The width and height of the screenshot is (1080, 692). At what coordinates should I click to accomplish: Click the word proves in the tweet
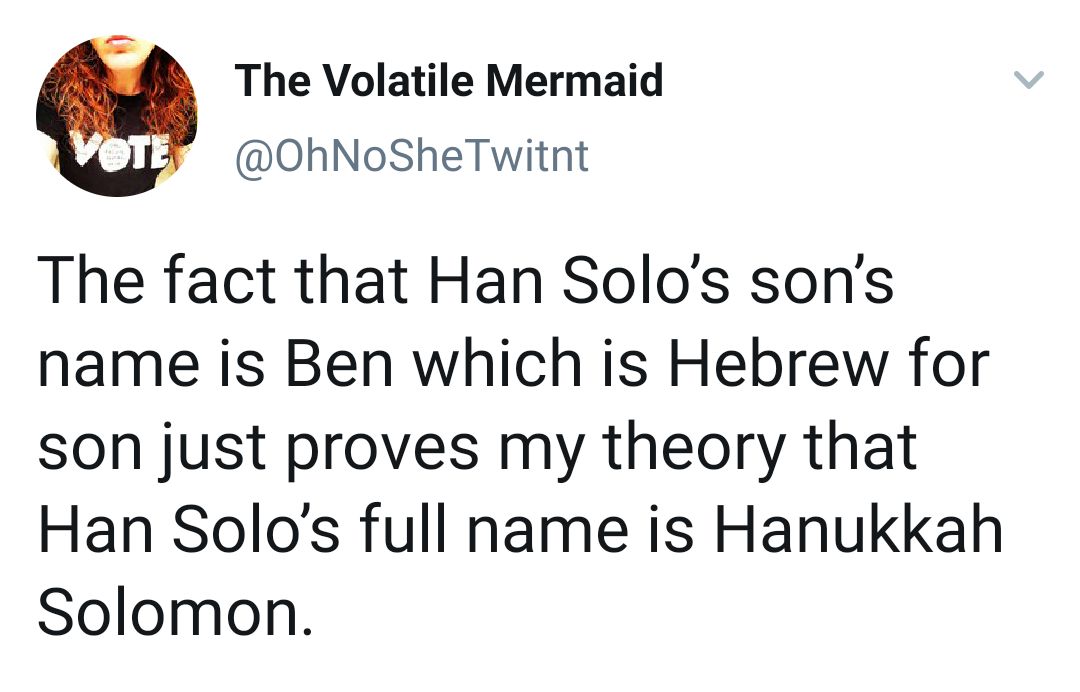click(x=382, y=450)
